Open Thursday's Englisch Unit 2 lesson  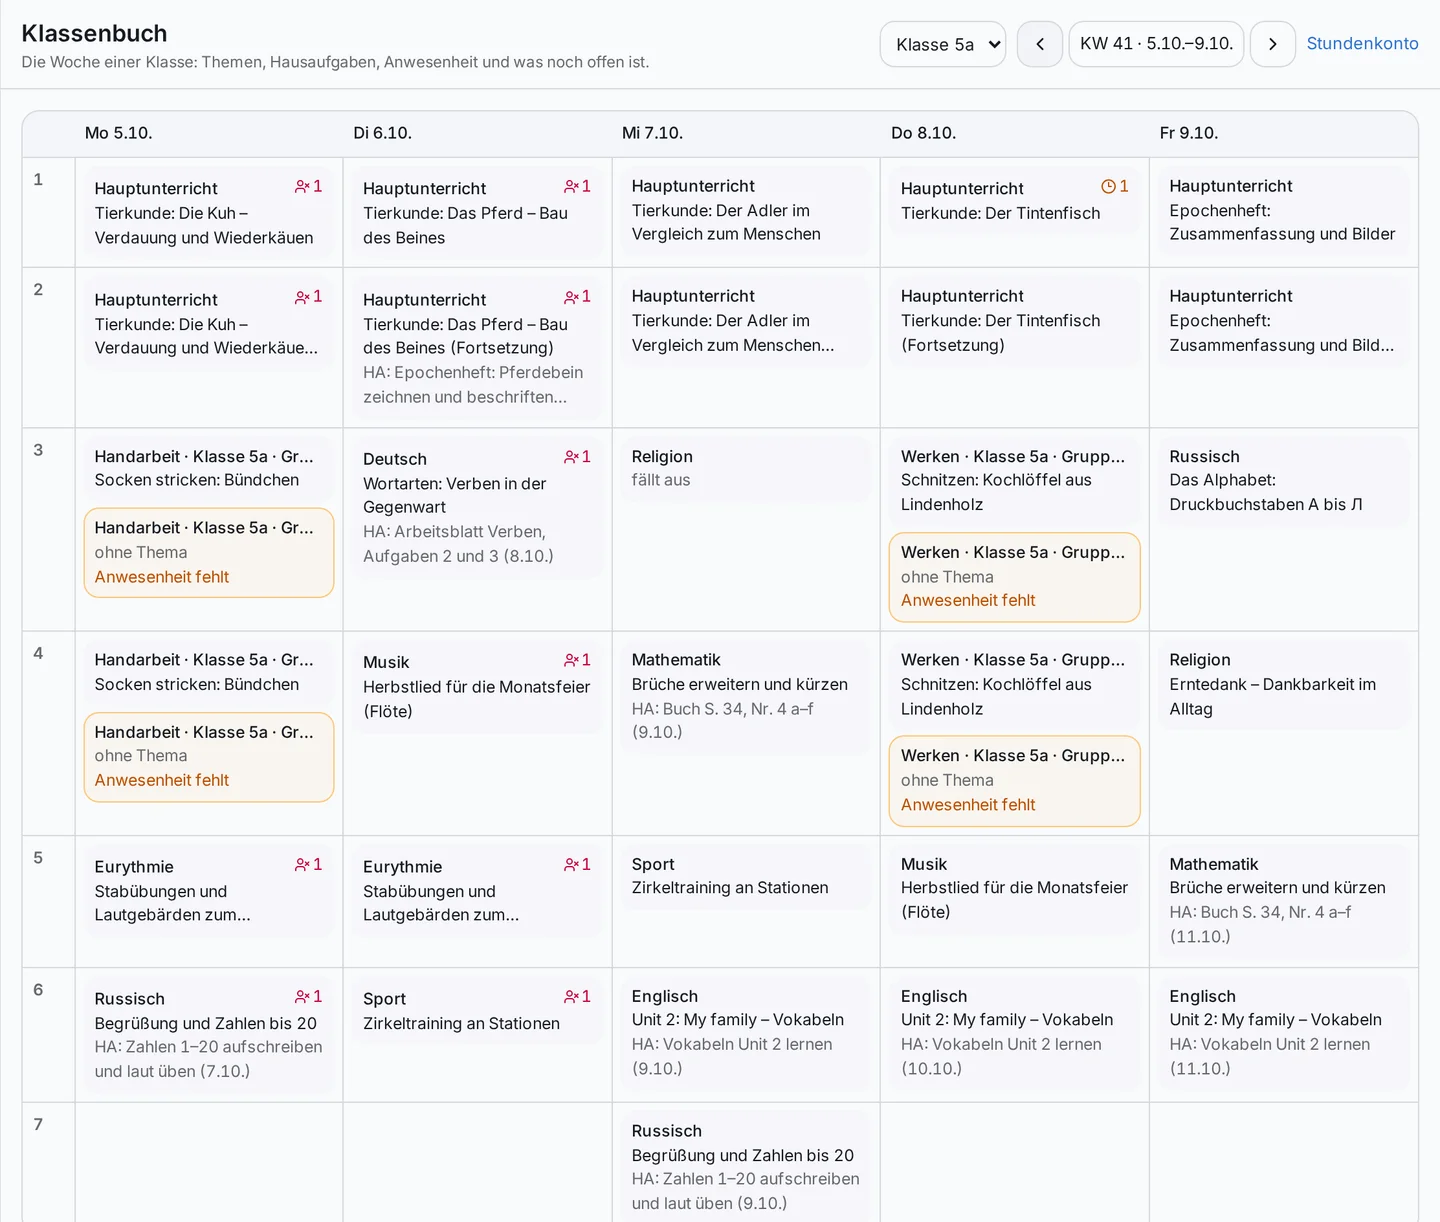(x=1015, y=1033)
